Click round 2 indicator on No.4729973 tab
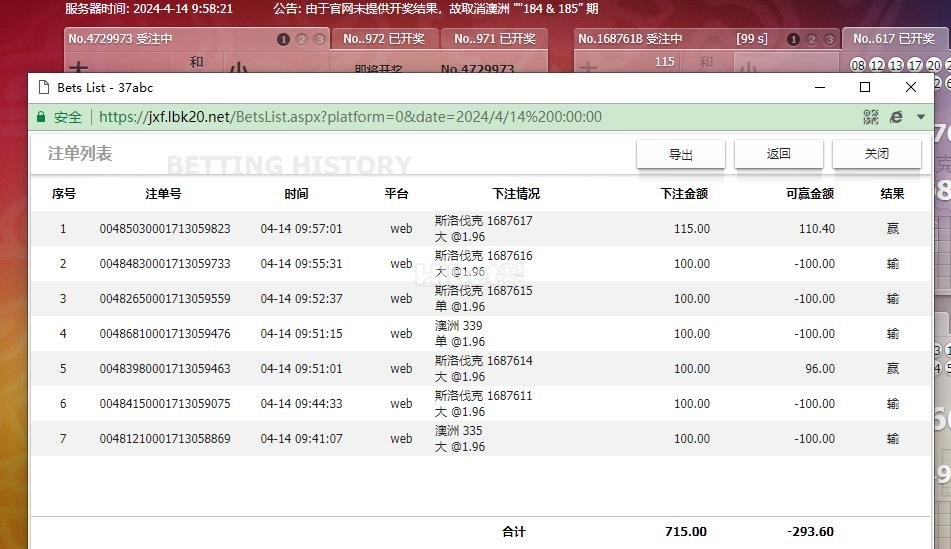Viewport: 951px width, 549px height. pos(301,39)
